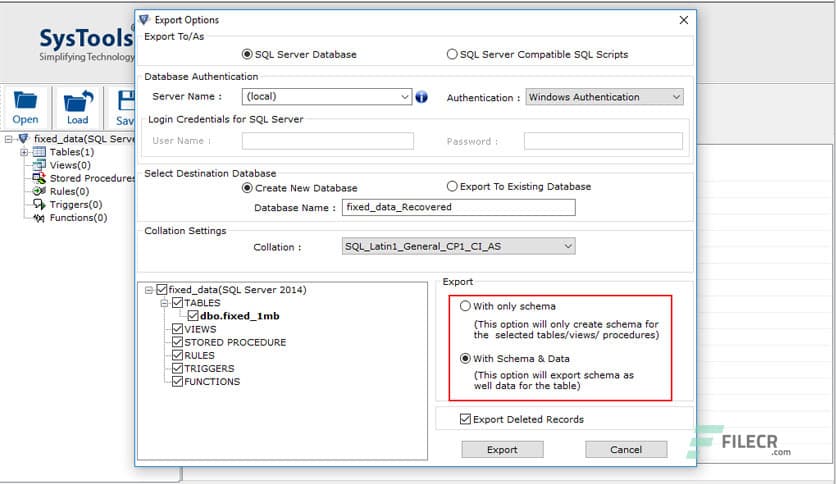Uncheck the fixed_data(SQL Server 2014) root checkbox
This screenshot has height=484, width=836.
162,290
